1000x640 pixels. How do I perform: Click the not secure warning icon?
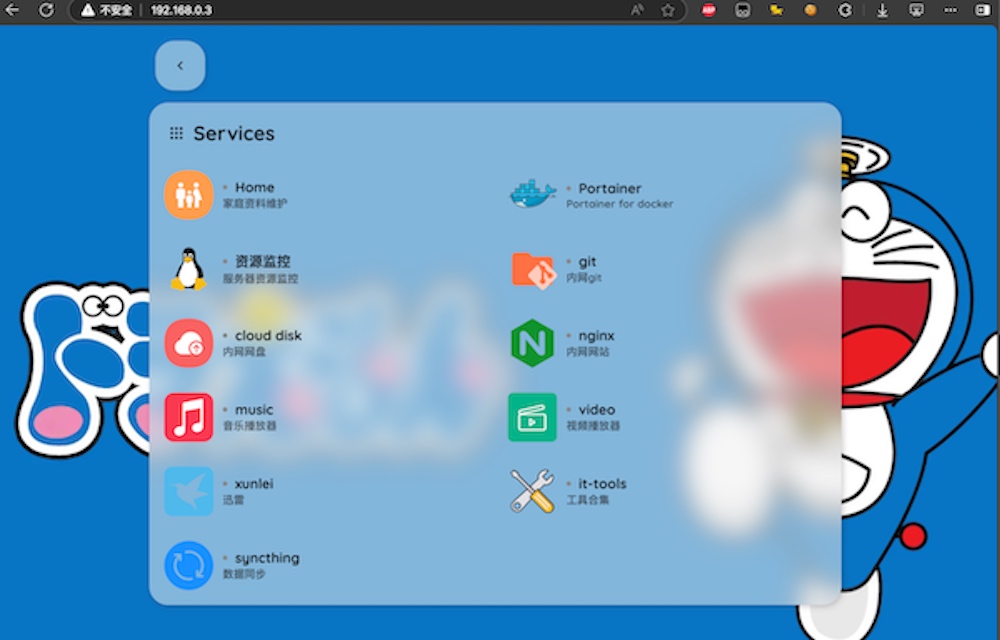coord(87,10)
